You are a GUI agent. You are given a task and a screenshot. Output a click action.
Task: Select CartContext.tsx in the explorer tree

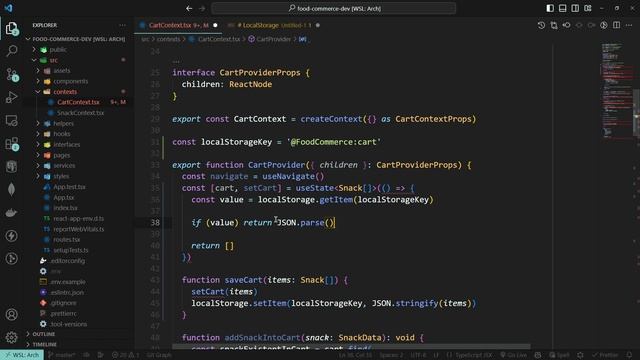click(78, 102)
